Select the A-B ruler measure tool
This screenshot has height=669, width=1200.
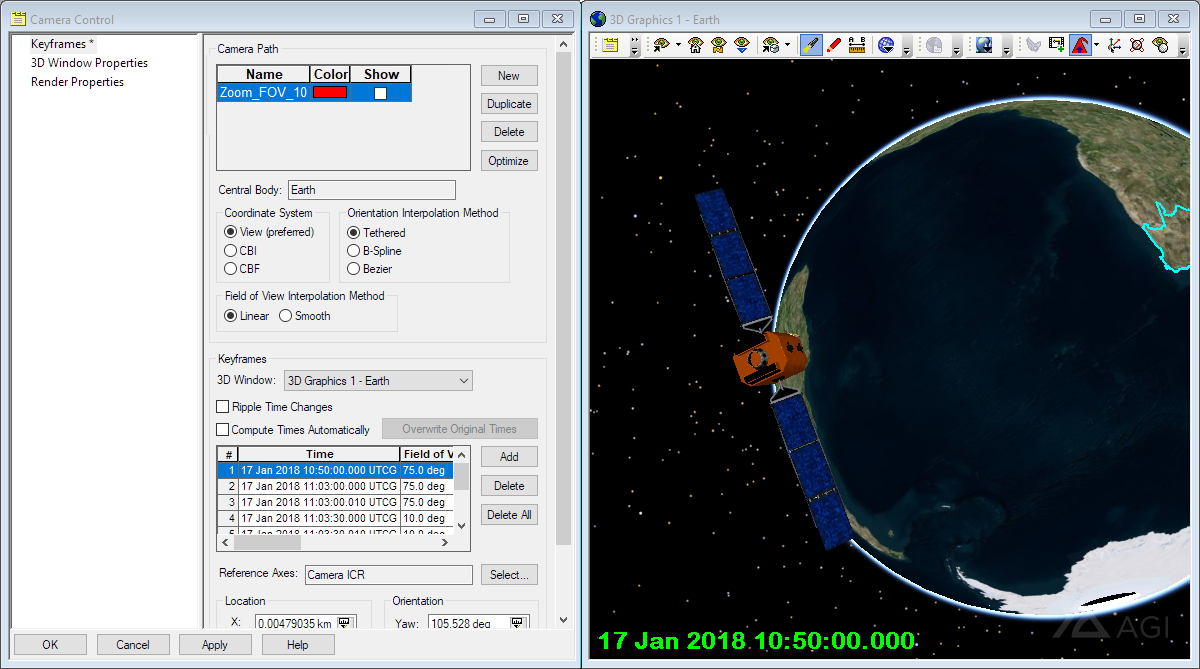click(x=857, y=45)
